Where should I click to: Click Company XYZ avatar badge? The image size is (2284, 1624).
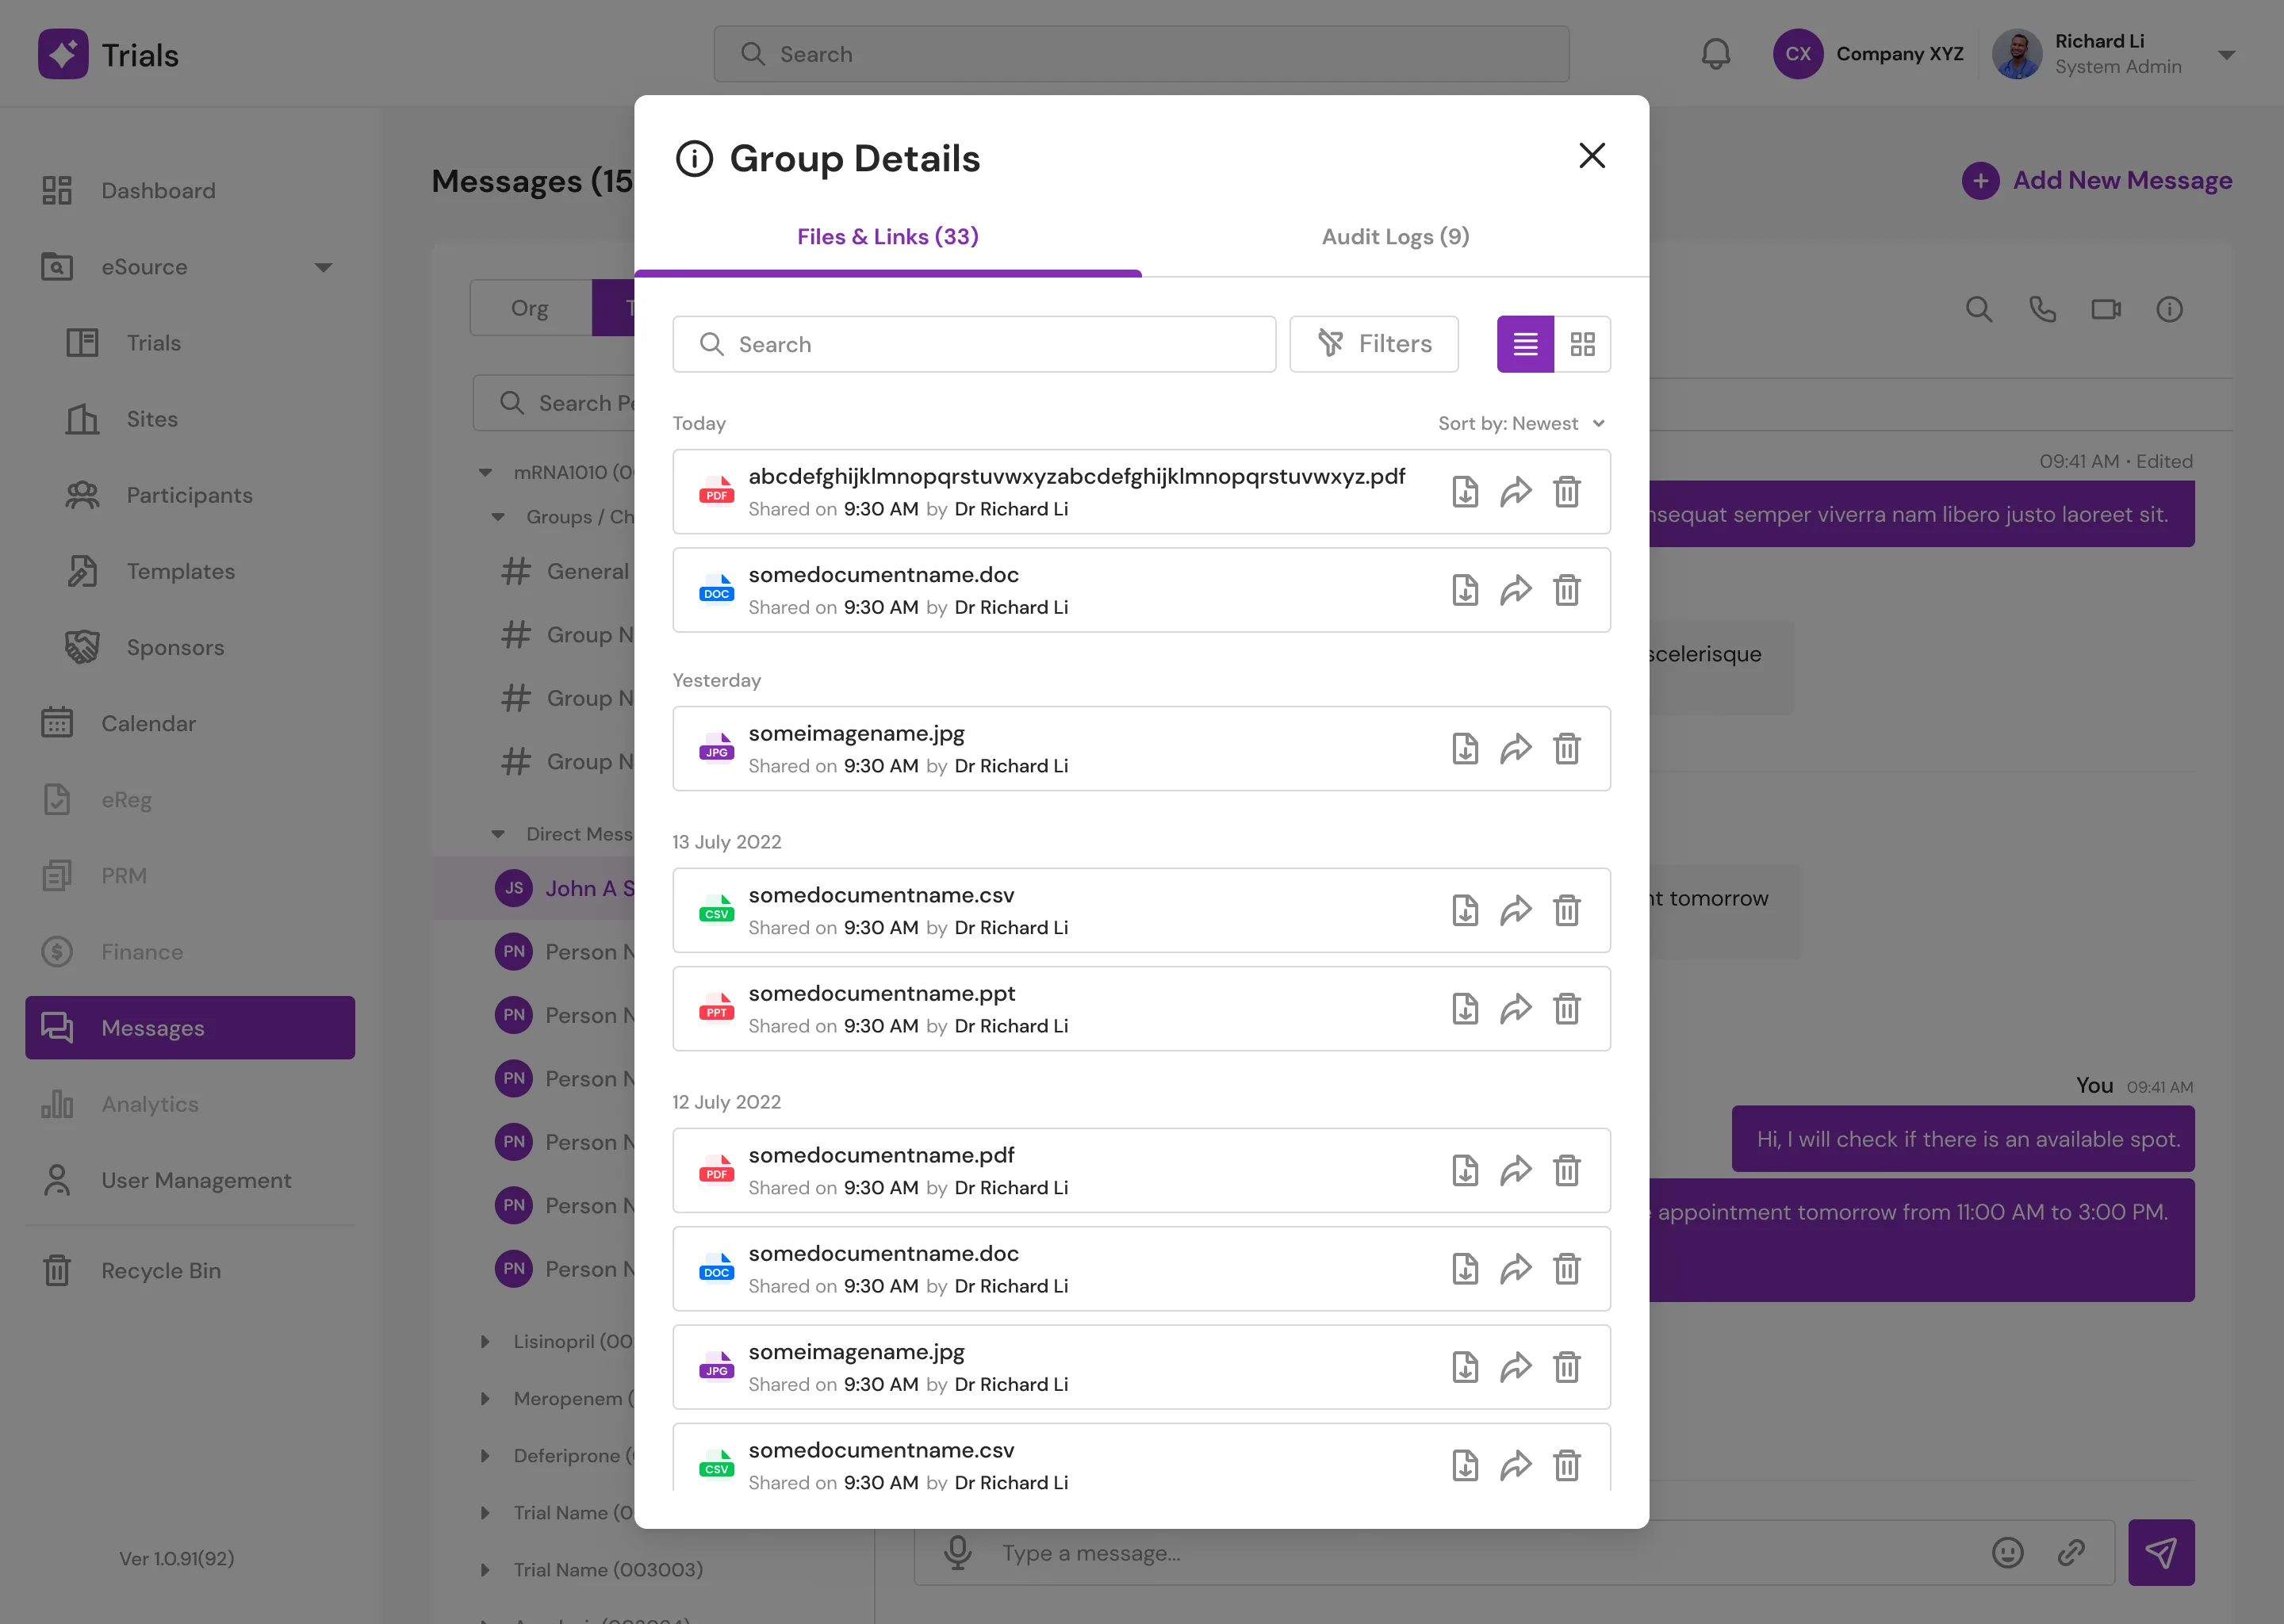coord(1798,54)
